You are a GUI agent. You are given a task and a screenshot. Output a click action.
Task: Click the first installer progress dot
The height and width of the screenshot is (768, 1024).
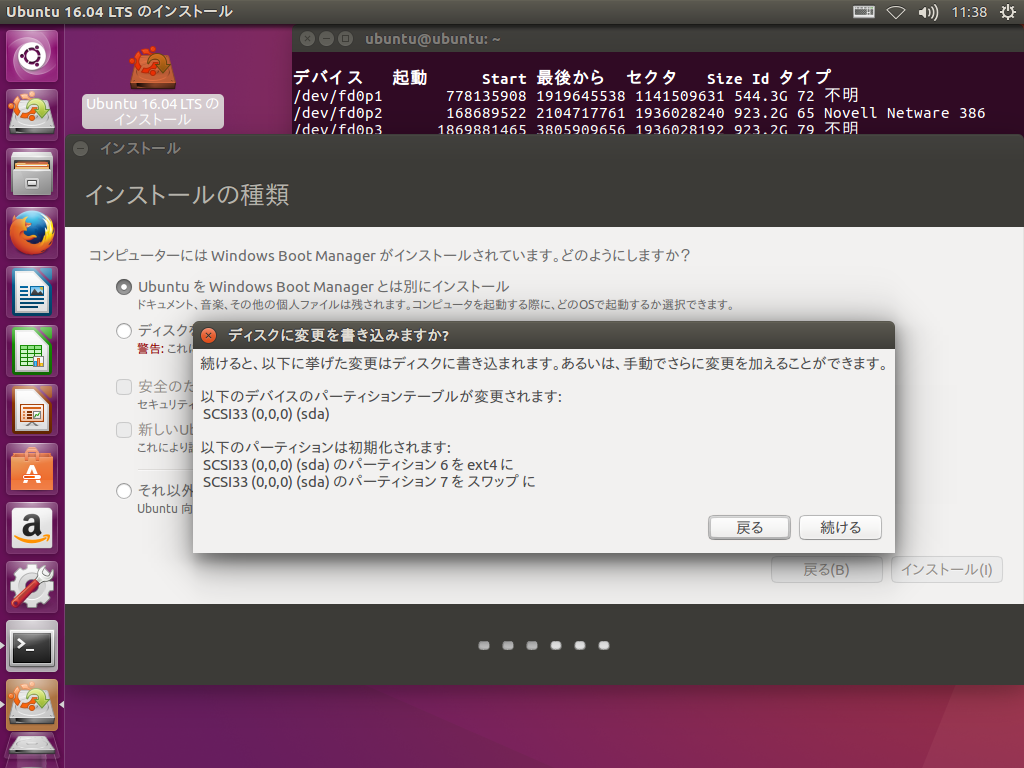pyautogui.click(x=484, y=645)
